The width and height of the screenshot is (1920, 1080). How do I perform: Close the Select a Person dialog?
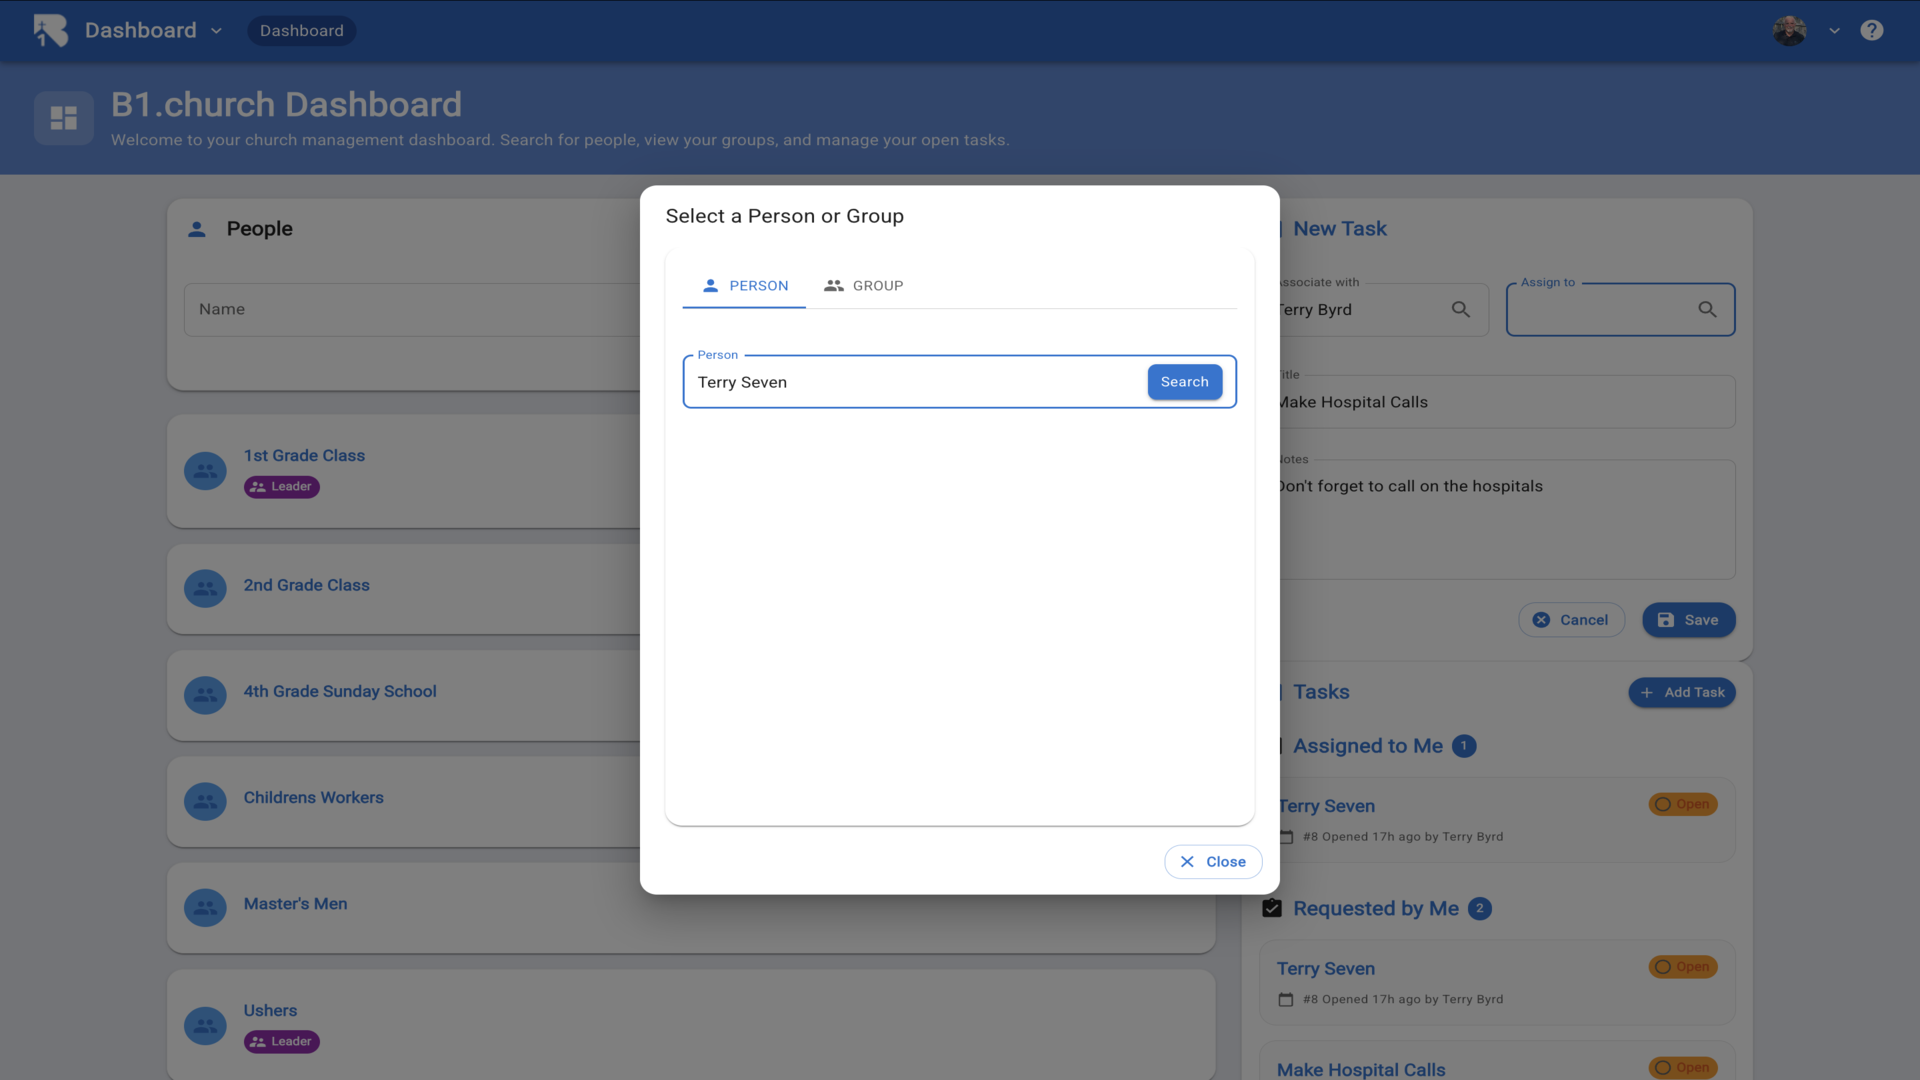(1212, 862)
